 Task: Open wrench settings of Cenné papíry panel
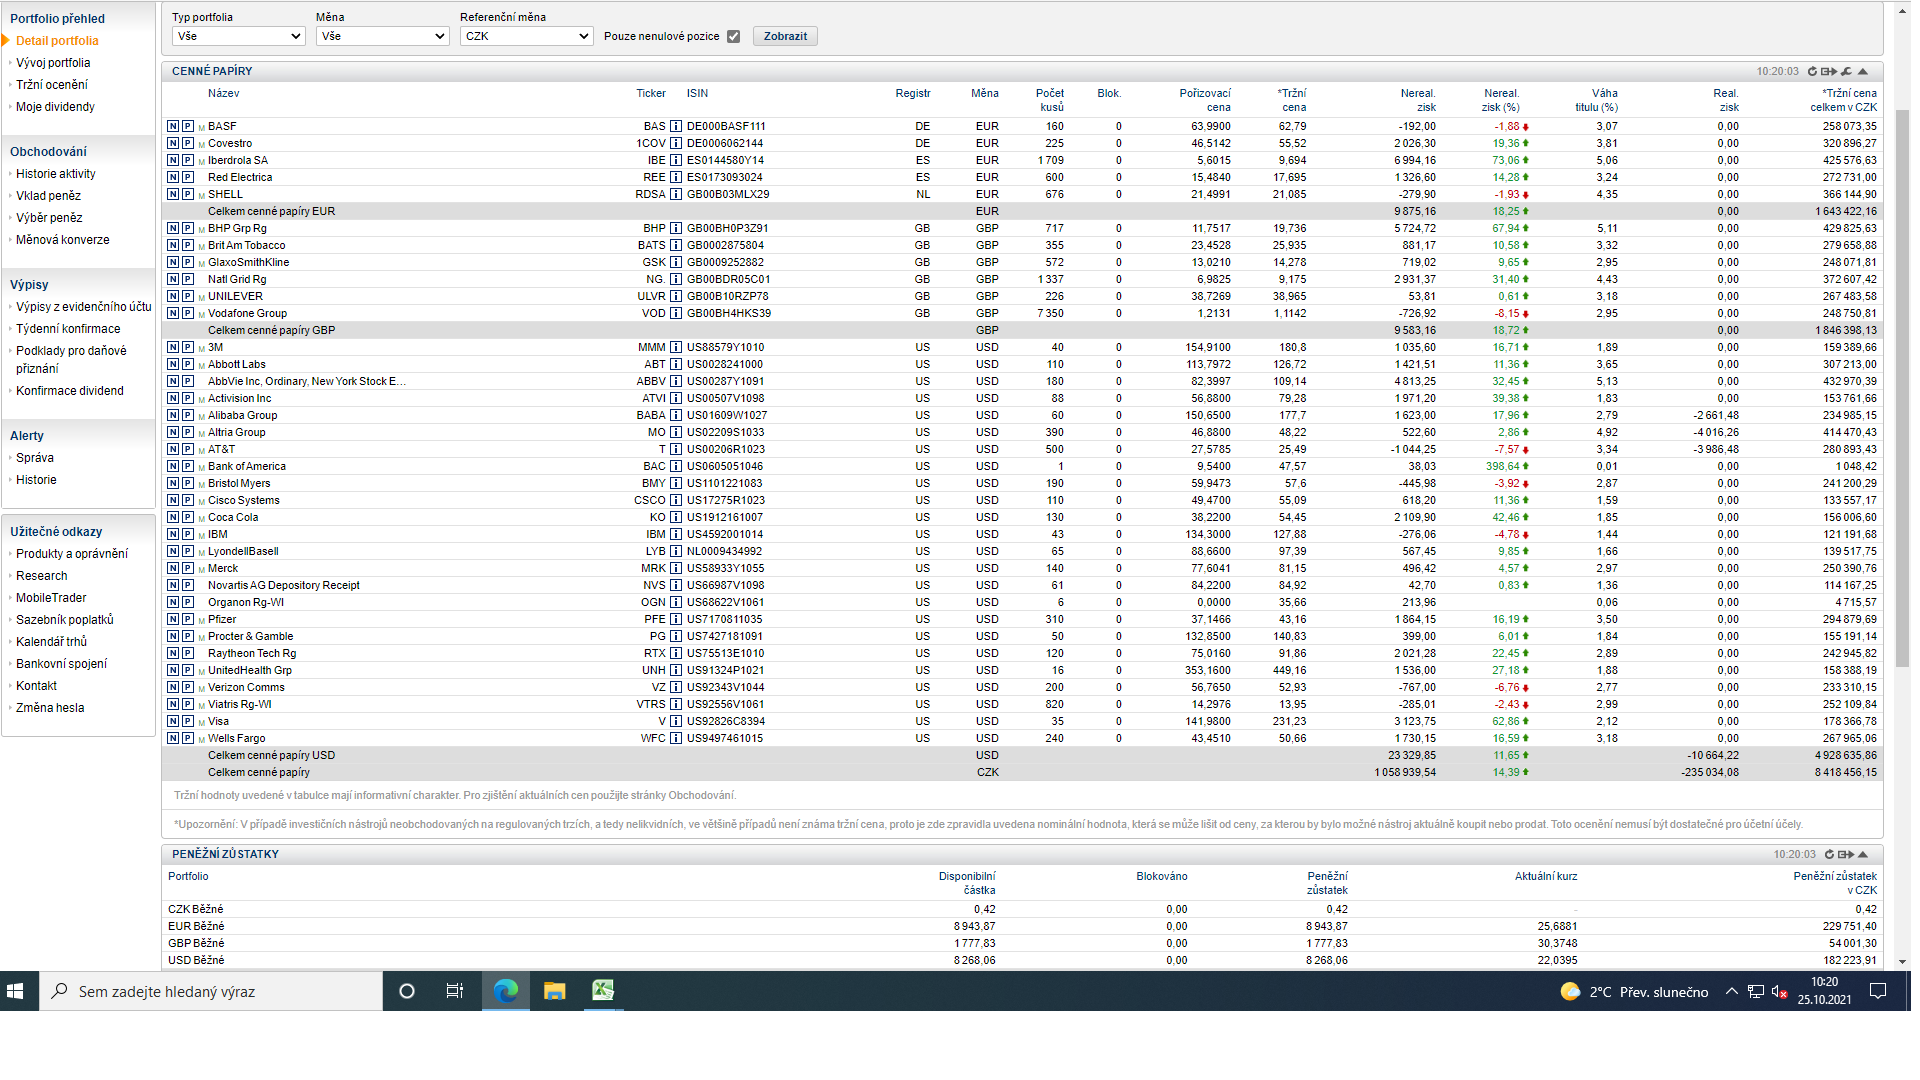[x=1847, y=72]
